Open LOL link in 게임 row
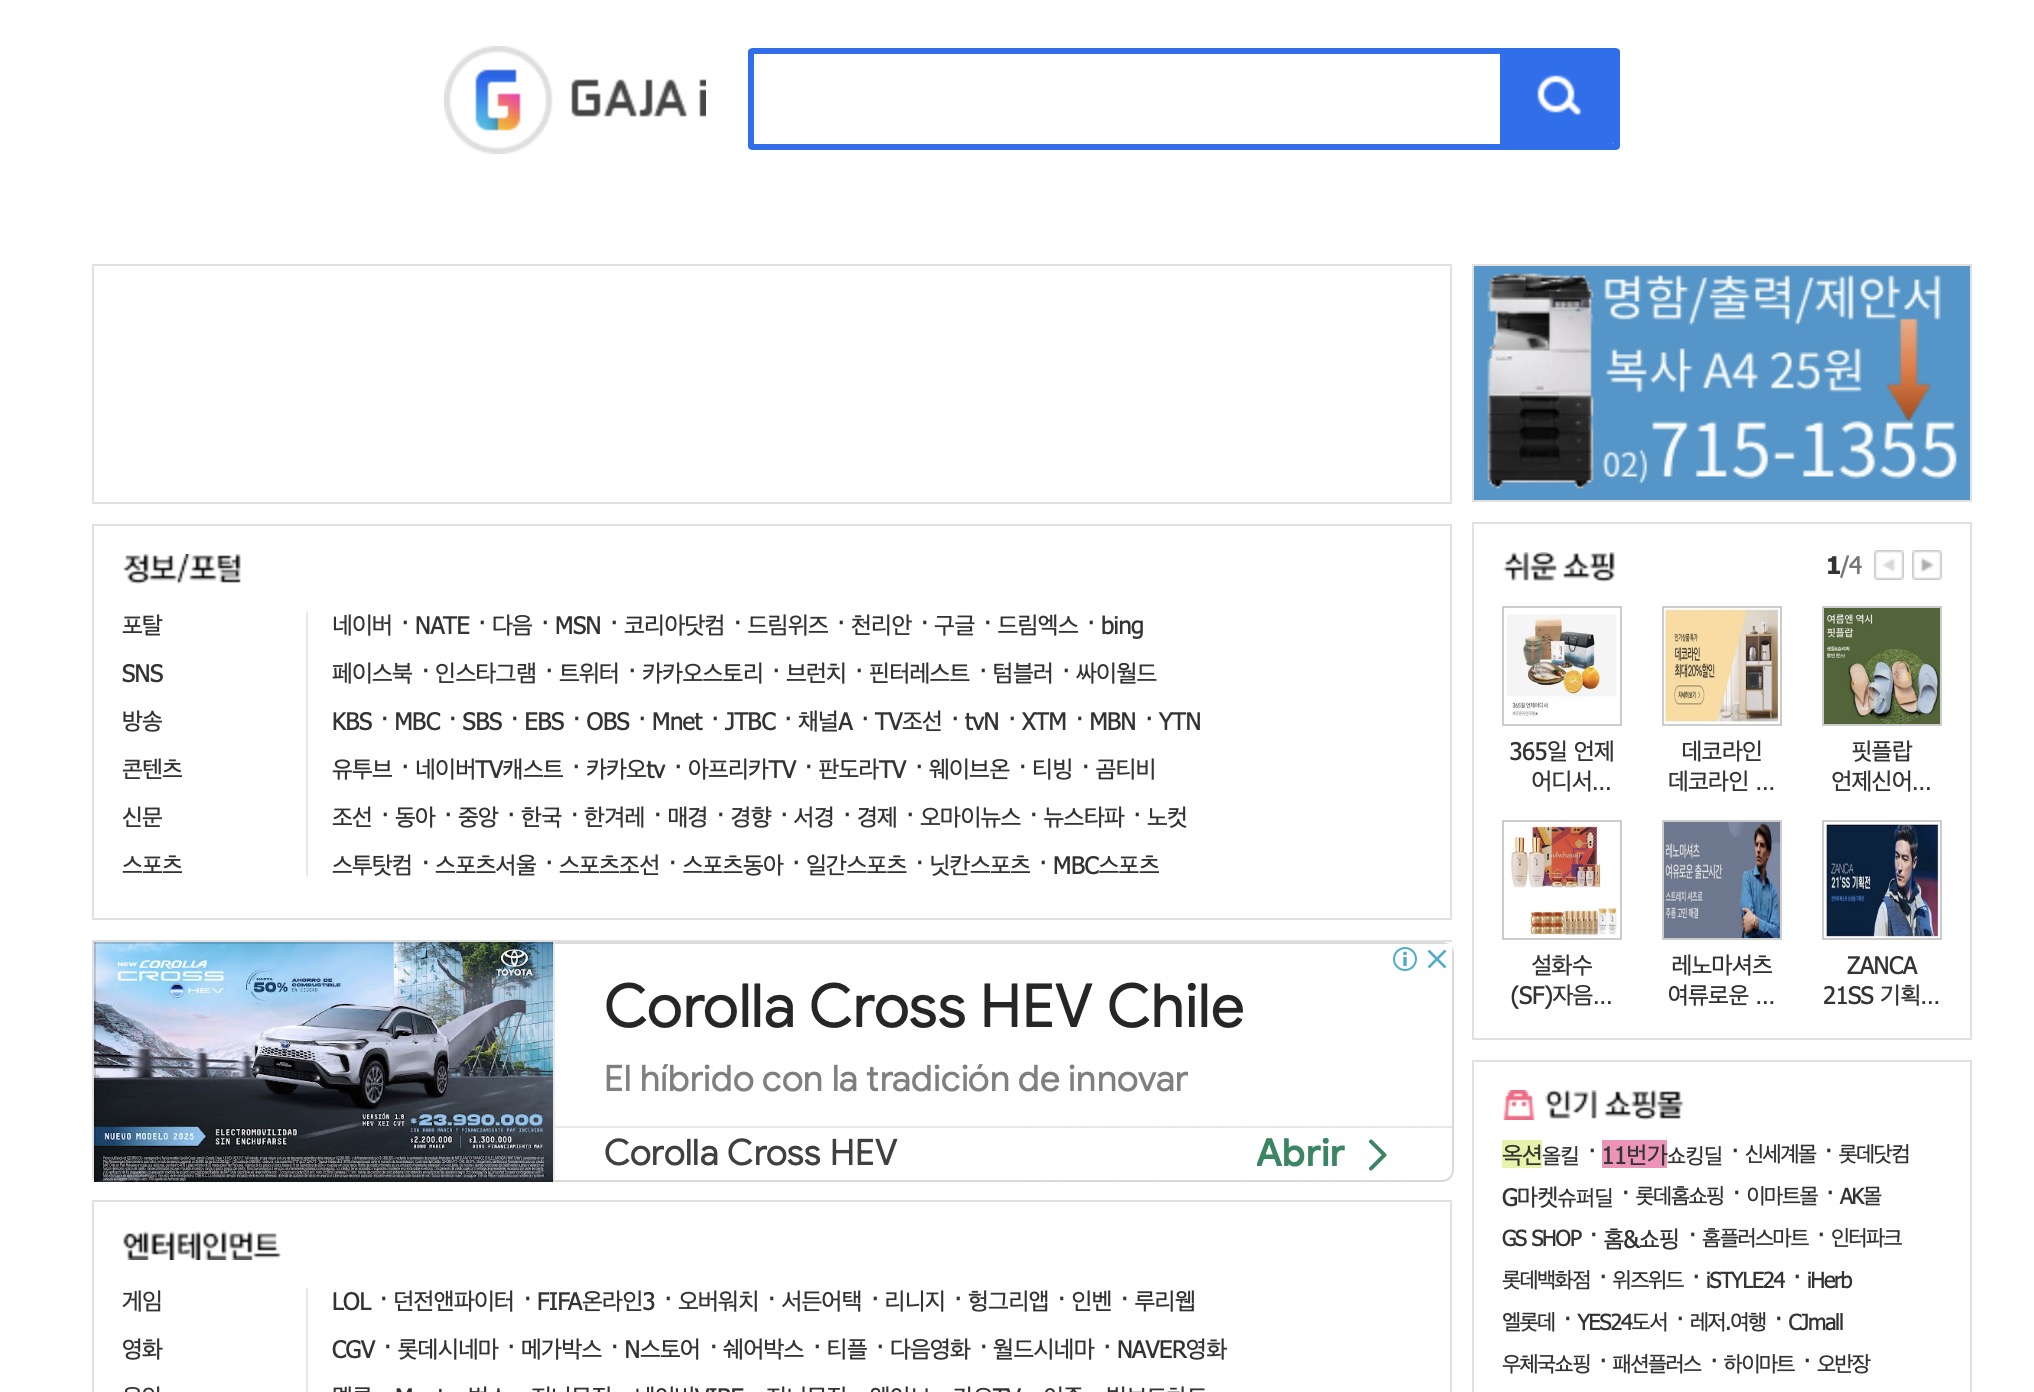This screenshot has height=1392, width=2034. click(x=350, y=1302)
